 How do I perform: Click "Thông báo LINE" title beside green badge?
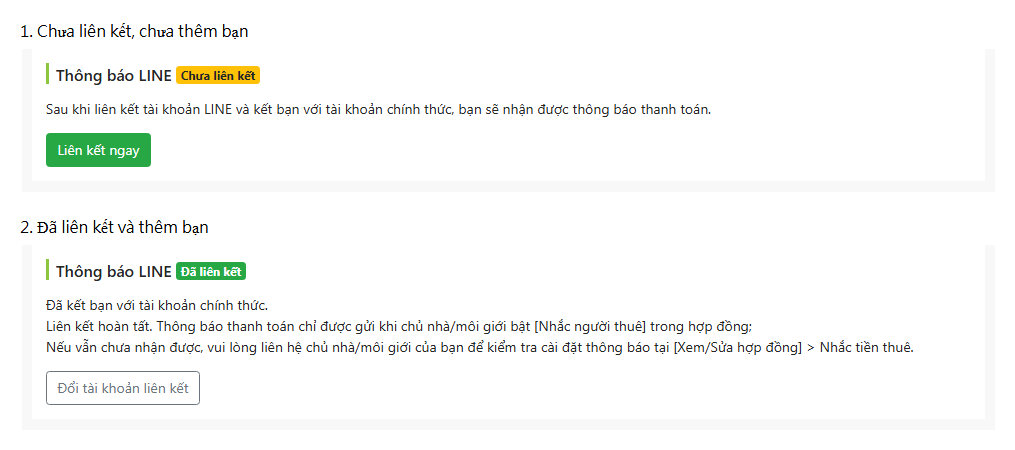click(114, 272)
